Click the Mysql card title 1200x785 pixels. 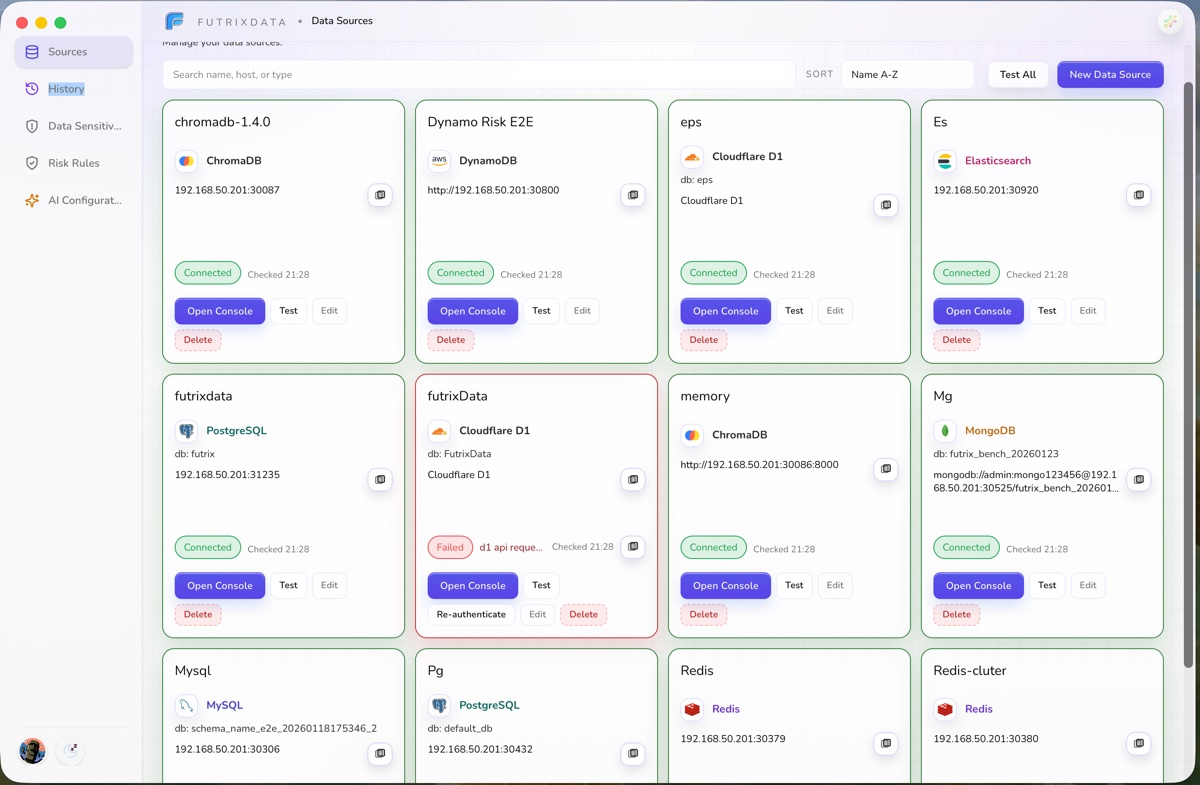tap(193, 671)
